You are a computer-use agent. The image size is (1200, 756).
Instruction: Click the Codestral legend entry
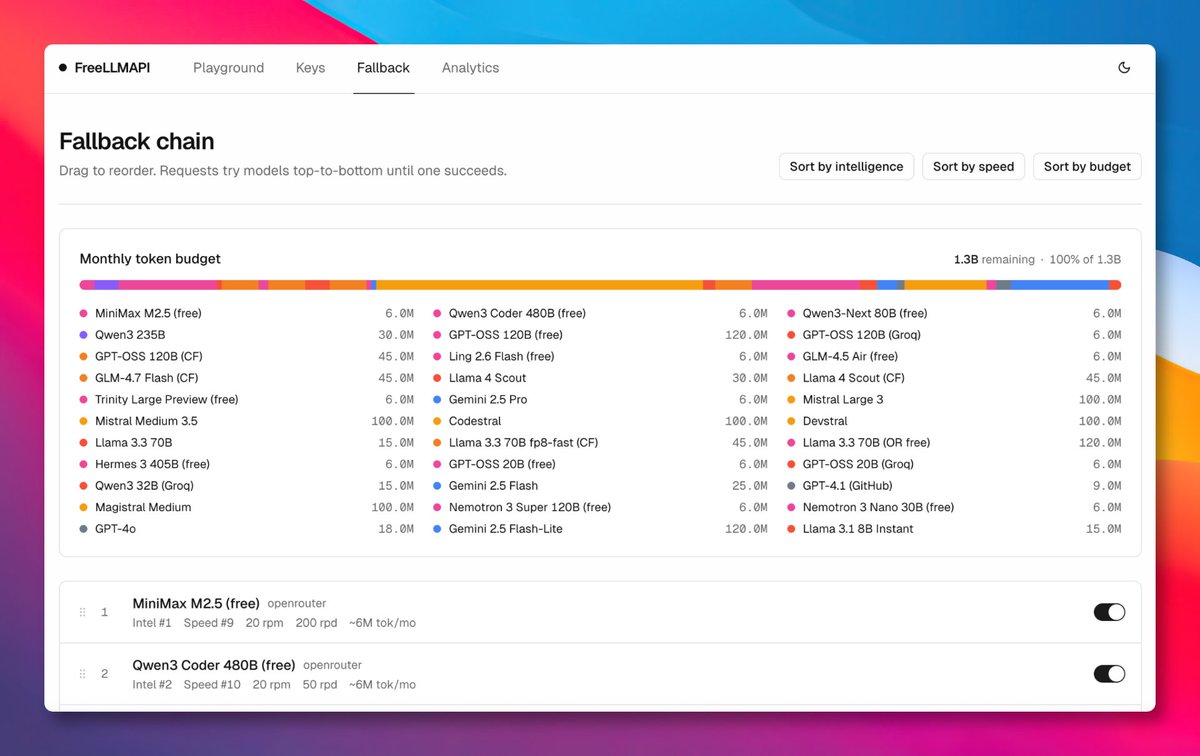click(476, 421)
